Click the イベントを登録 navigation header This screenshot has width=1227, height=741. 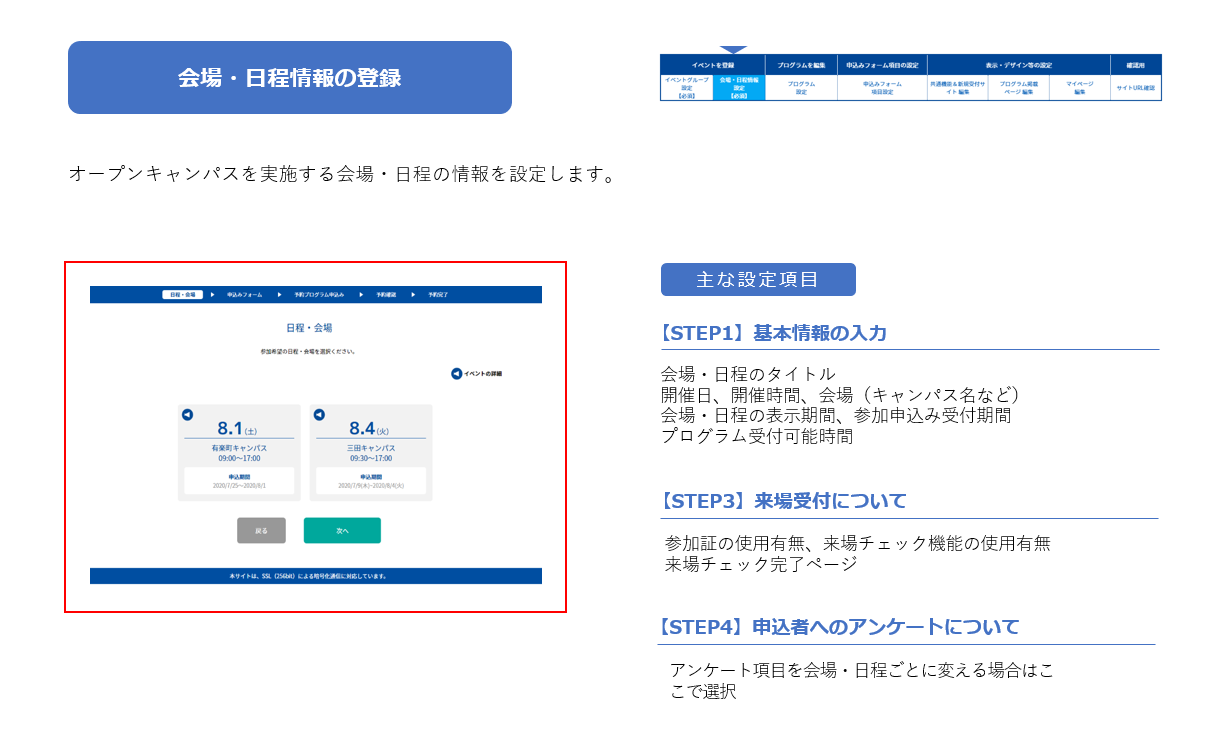pyautogui.click(x=713, y=64)
